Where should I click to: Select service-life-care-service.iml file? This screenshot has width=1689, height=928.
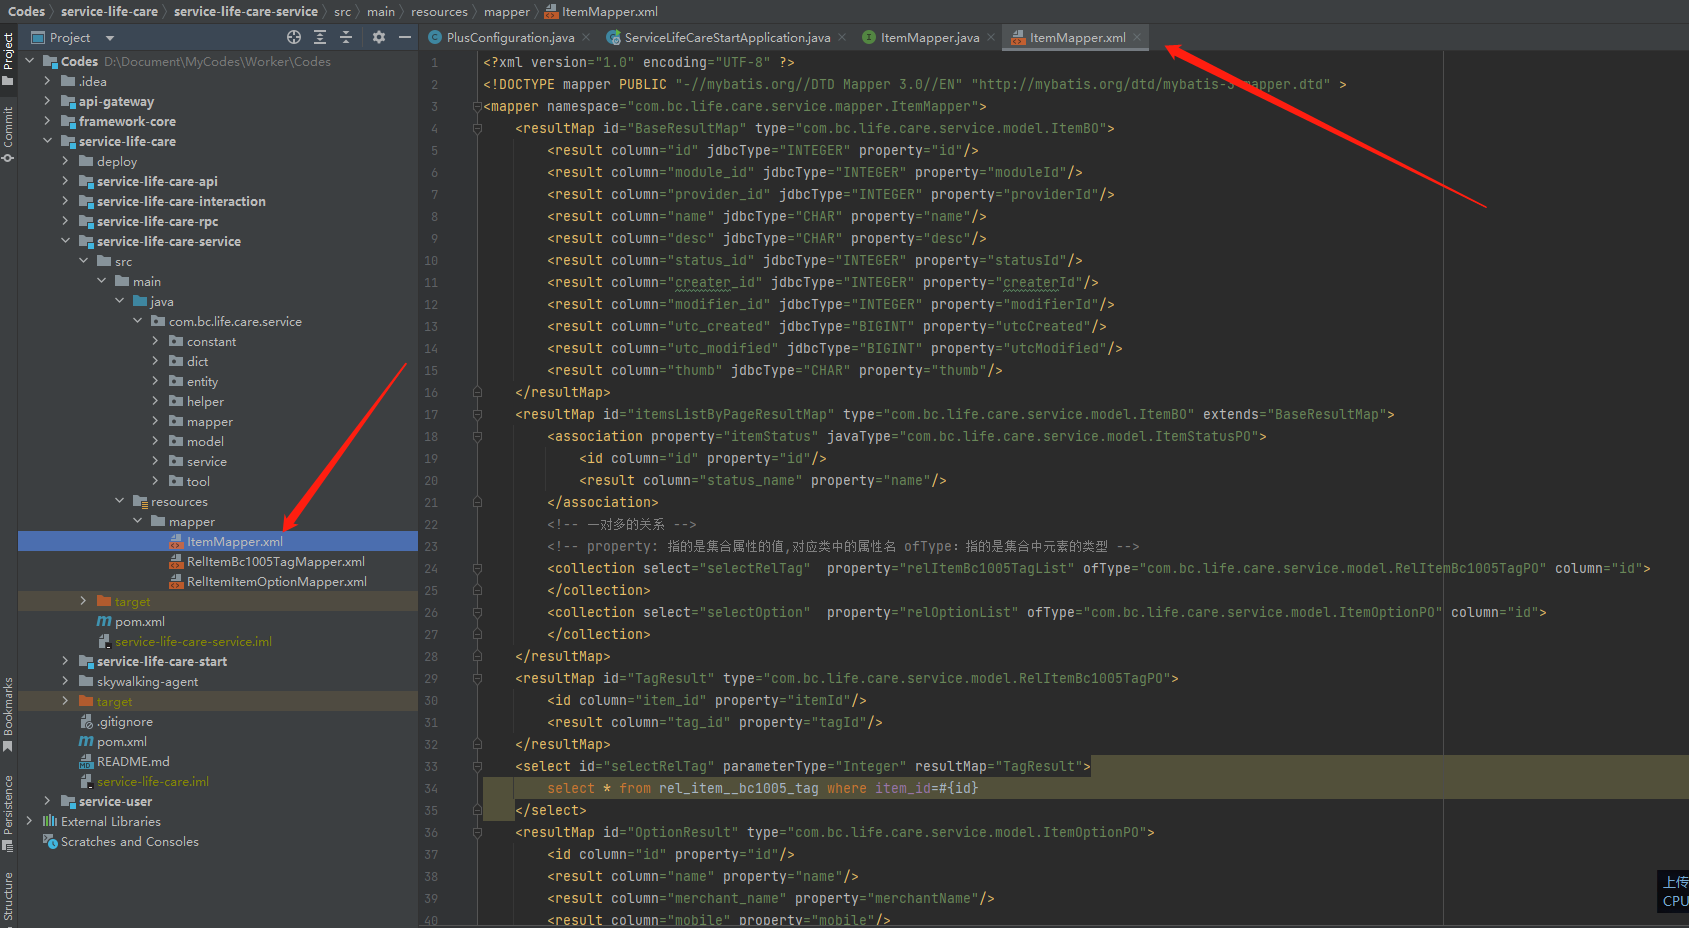coord(193,641)
